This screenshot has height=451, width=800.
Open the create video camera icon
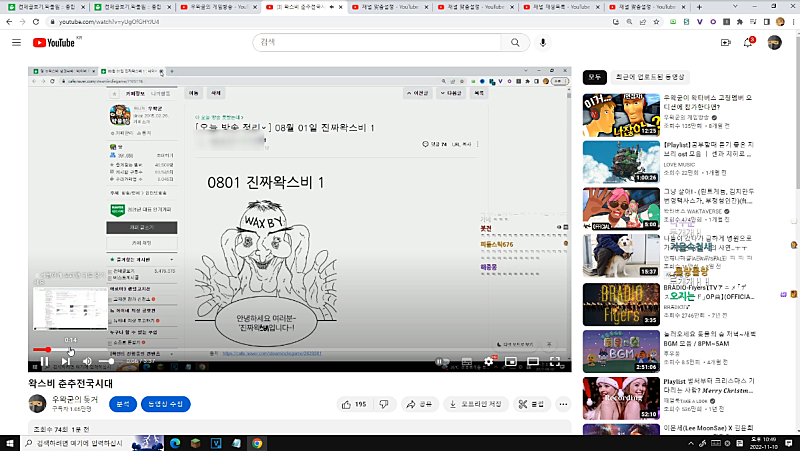[x=726, y=42]
